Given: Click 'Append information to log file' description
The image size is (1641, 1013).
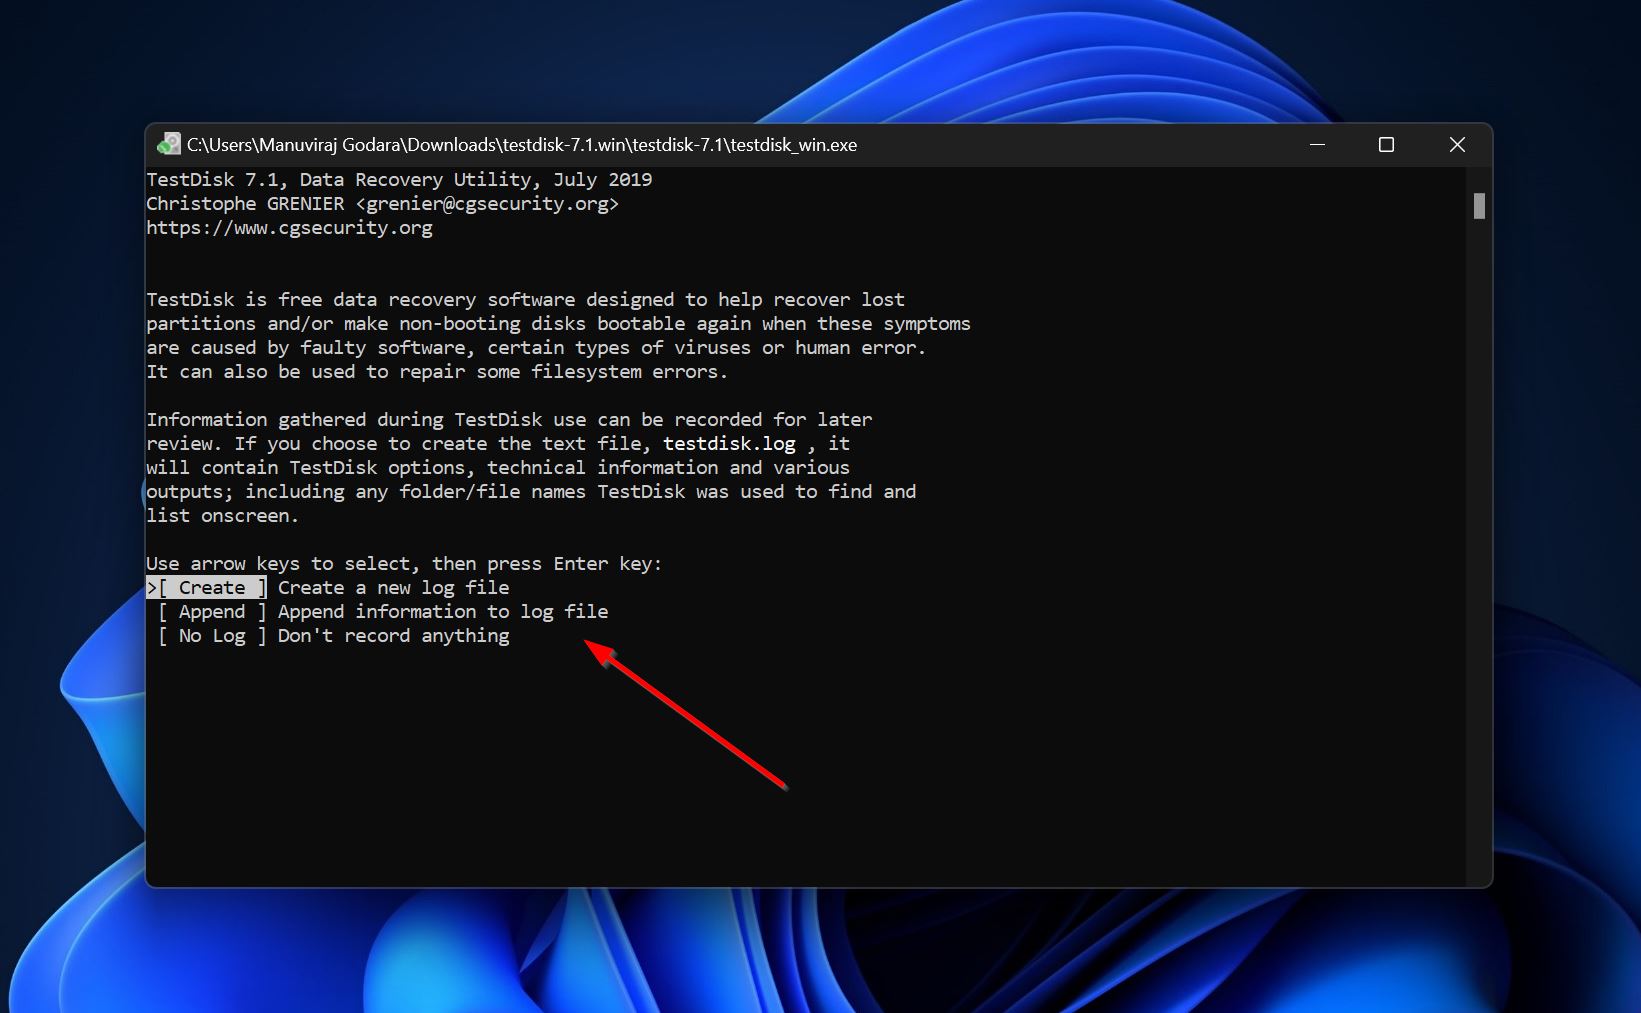Looking at the screenshot, I should (x=443, y=612).
